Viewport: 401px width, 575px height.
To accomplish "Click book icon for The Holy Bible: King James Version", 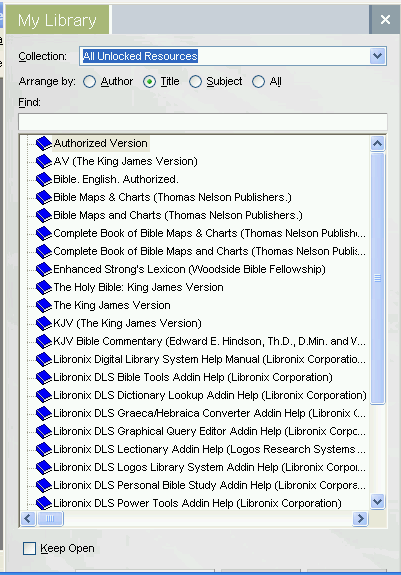I will click(x=44, y=287).
